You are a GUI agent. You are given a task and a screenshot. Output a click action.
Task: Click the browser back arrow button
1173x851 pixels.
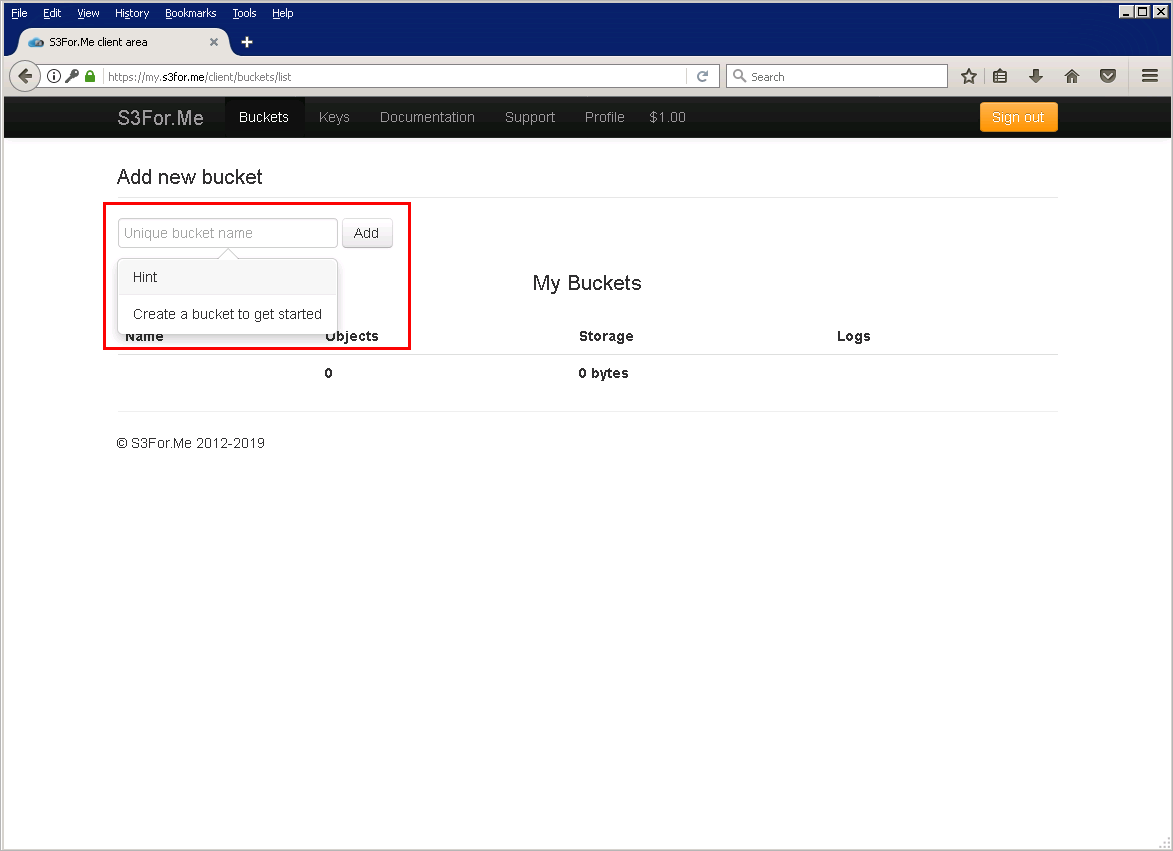click(x=25, y=76)
